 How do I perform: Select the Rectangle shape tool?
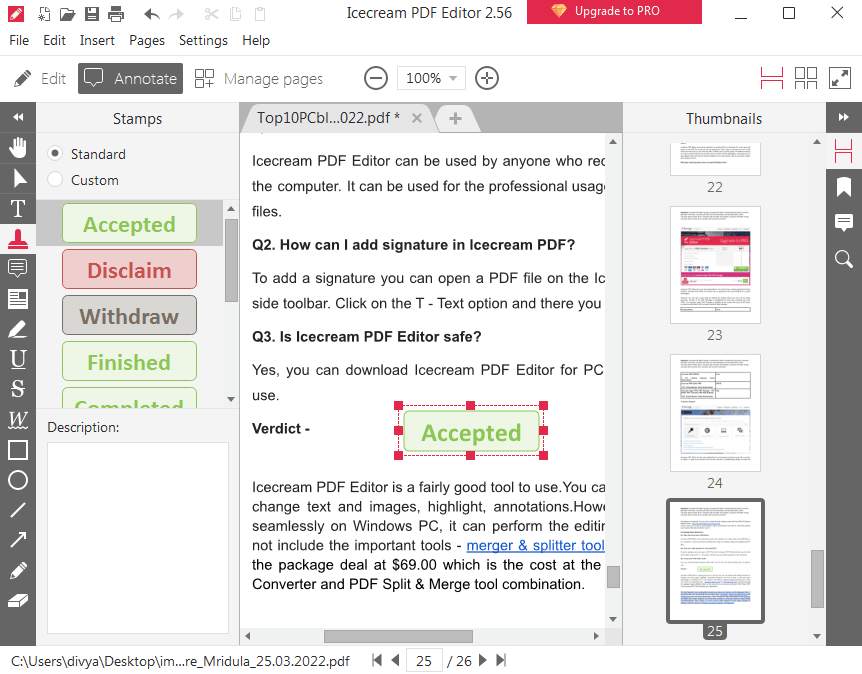tap(18, 450)
